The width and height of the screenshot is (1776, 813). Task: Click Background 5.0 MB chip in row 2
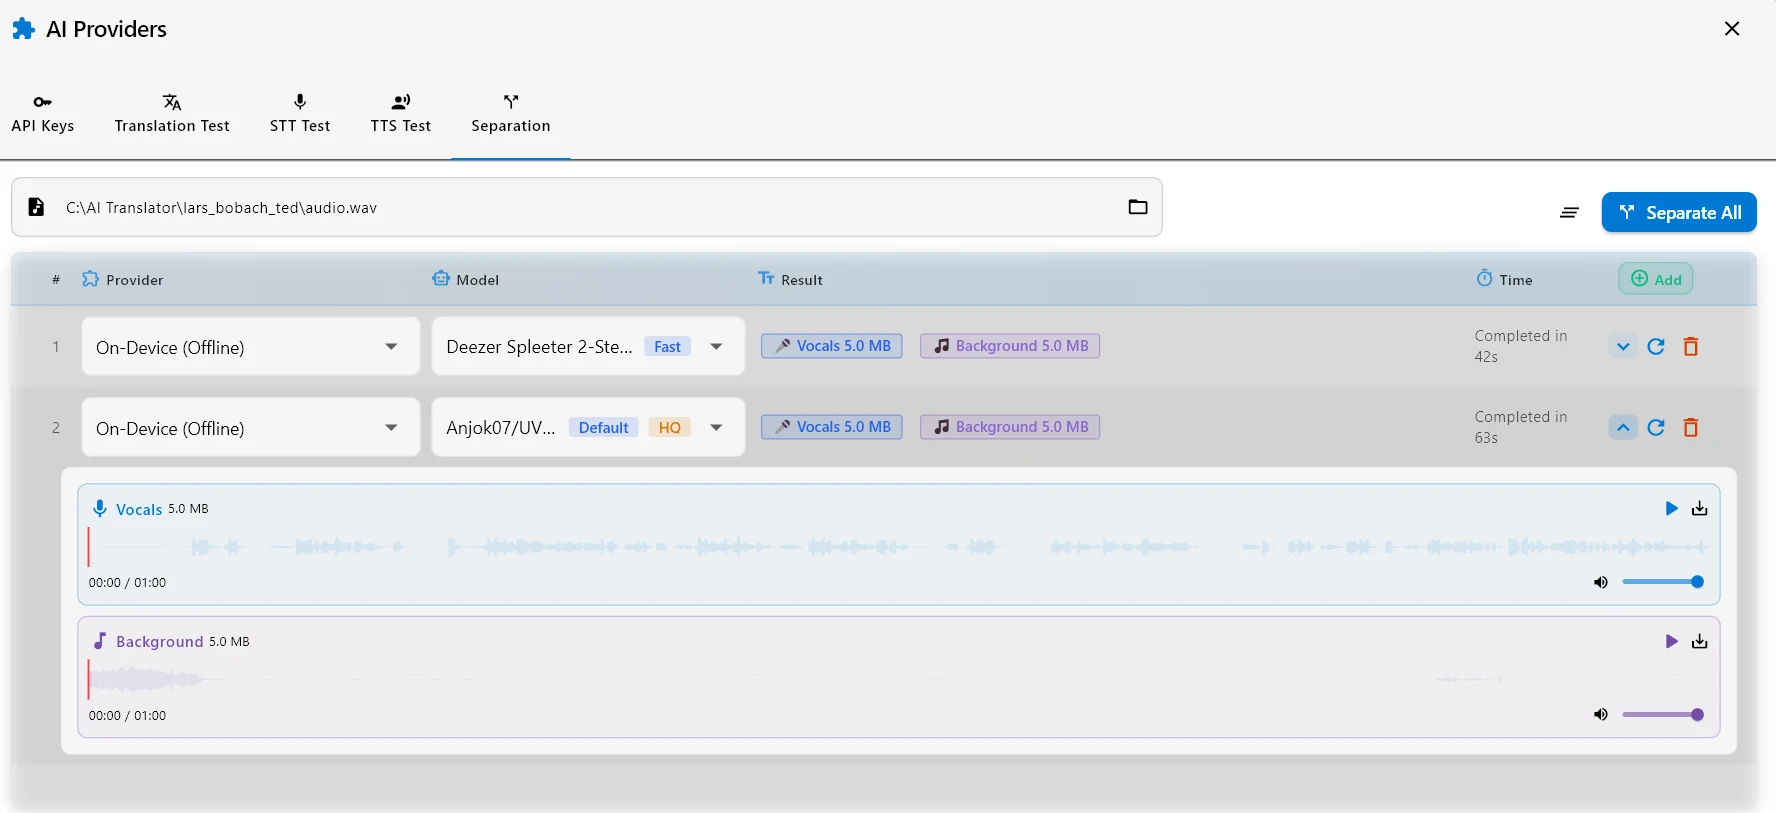[x=1010, y=427]
